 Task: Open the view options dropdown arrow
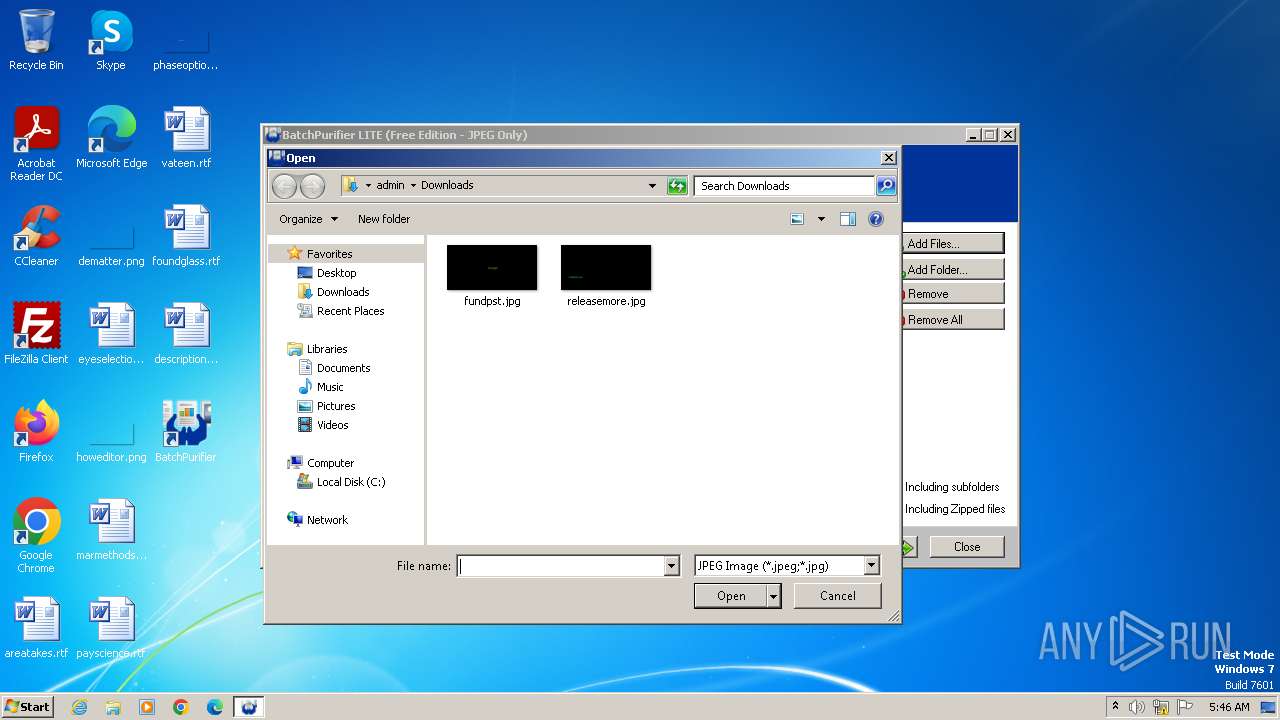tap(821, 219)
